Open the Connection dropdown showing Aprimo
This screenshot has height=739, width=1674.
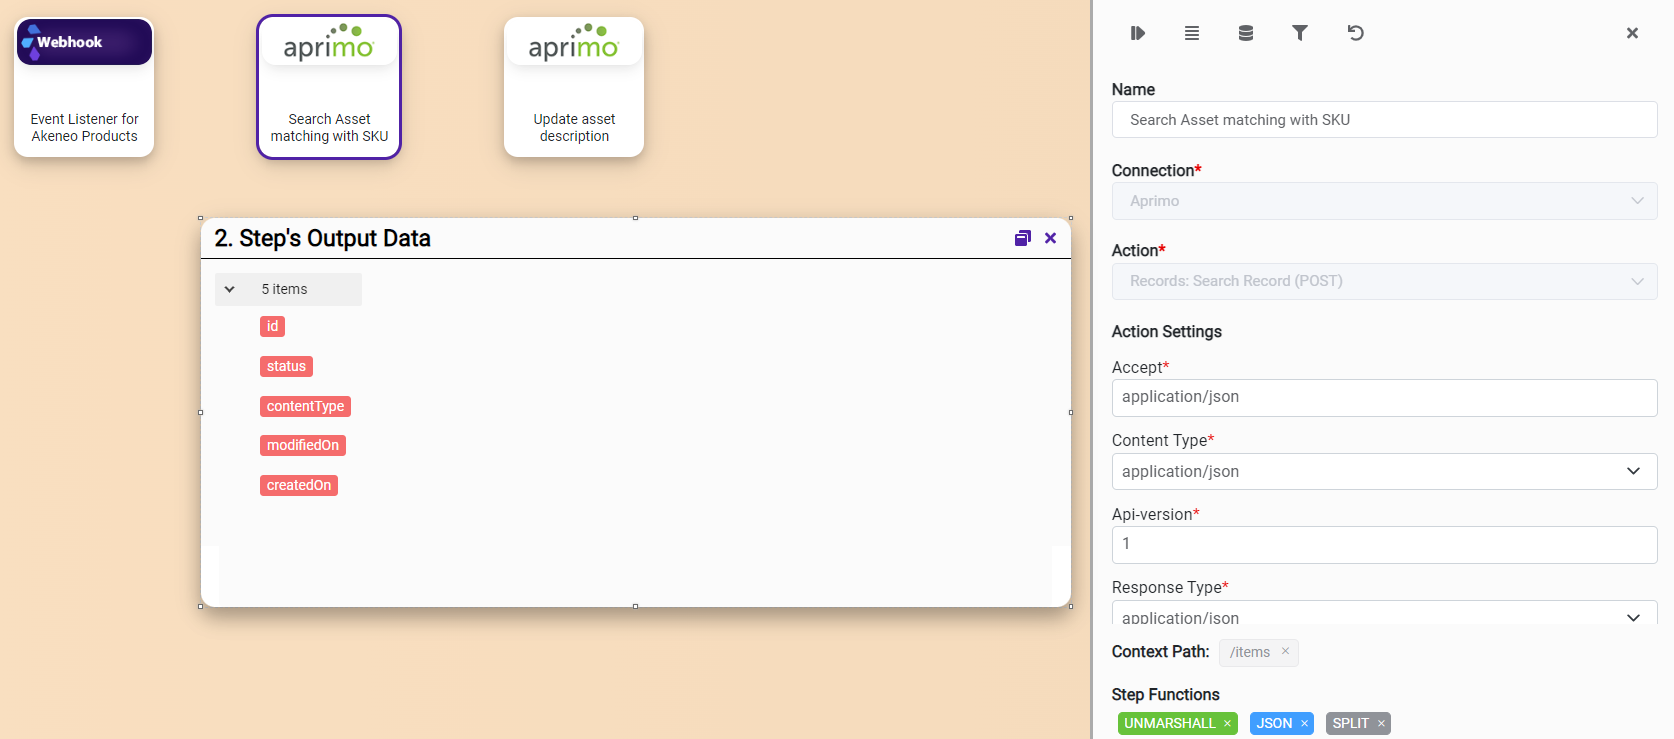(1384, 201)
